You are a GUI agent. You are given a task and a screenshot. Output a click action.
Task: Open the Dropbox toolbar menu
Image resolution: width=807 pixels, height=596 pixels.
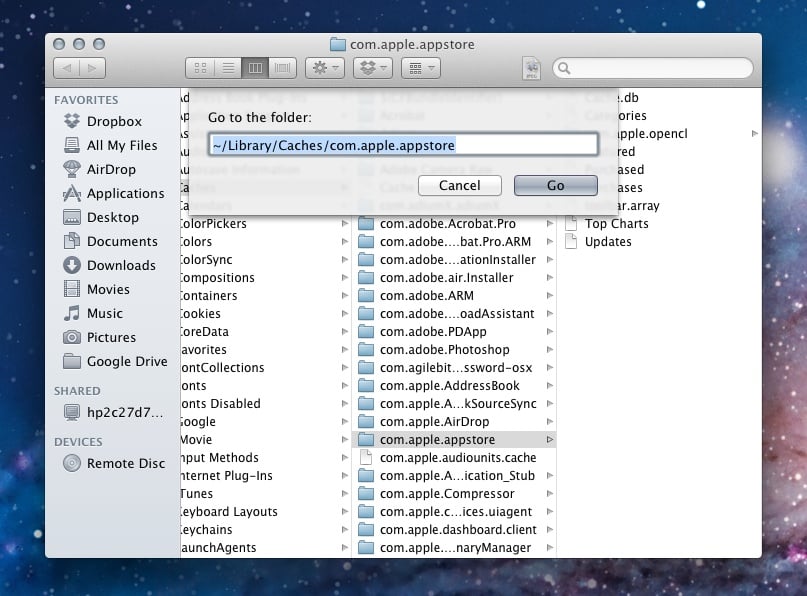point(373,68)
